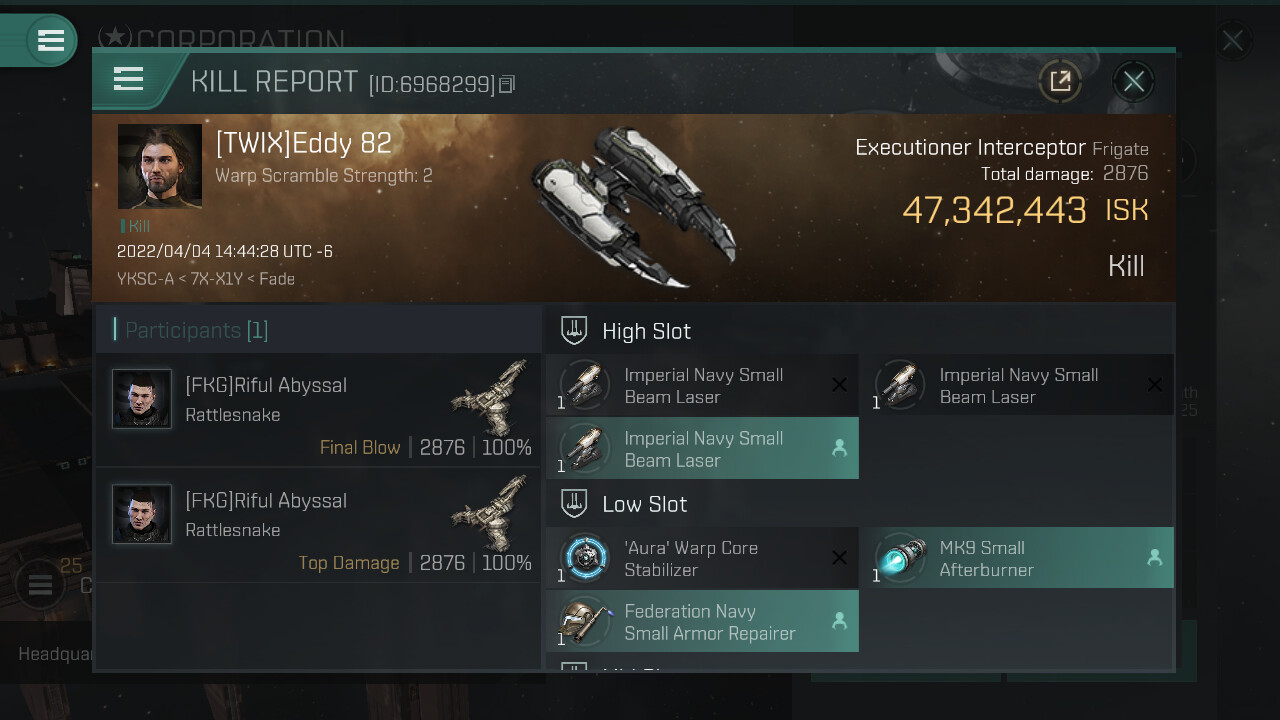Viewport: 1280px width, 720px height.
Task: Tap the Final Blow Rattlesnake ship icon
Action: [x=489, y=399]
